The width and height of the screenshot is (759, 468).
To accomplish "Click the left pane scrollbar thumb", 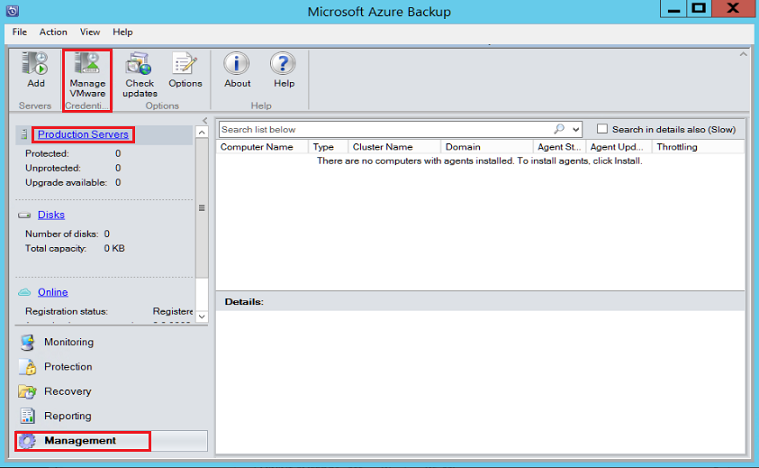I will 202,208.
